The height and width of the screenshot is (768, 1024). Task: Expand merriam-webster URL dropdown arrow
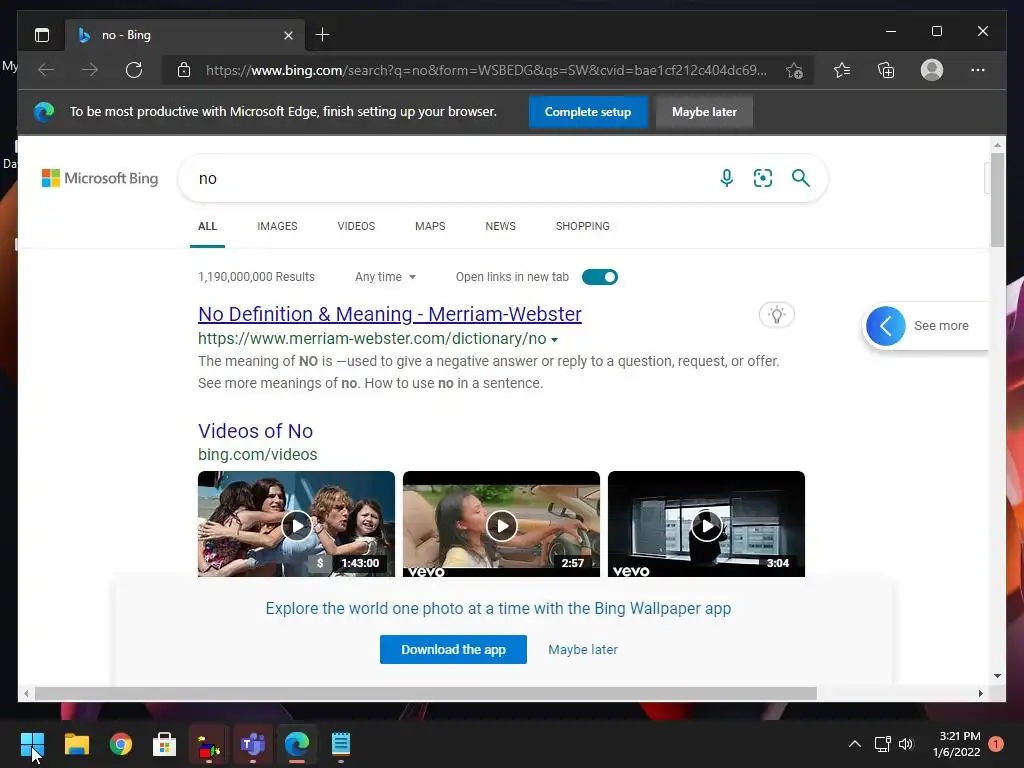point(554,340)
